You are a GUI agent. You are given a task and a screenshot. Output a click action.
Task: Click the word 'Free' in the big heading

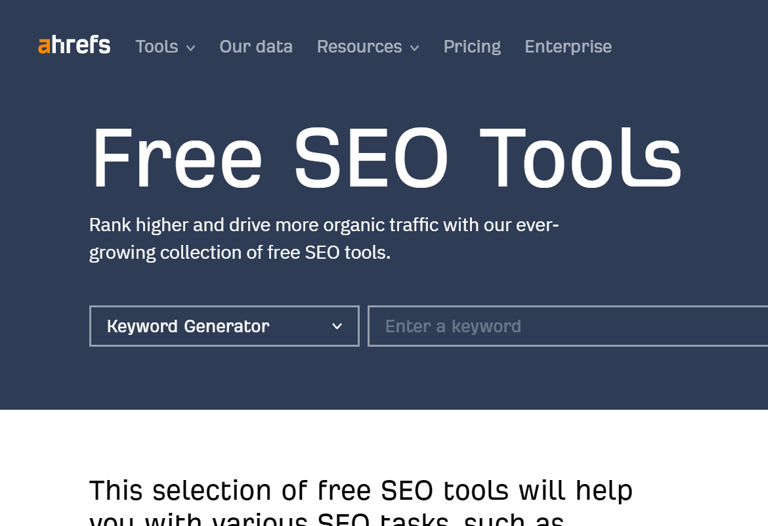pyautogui.click(x=177, y=158)
